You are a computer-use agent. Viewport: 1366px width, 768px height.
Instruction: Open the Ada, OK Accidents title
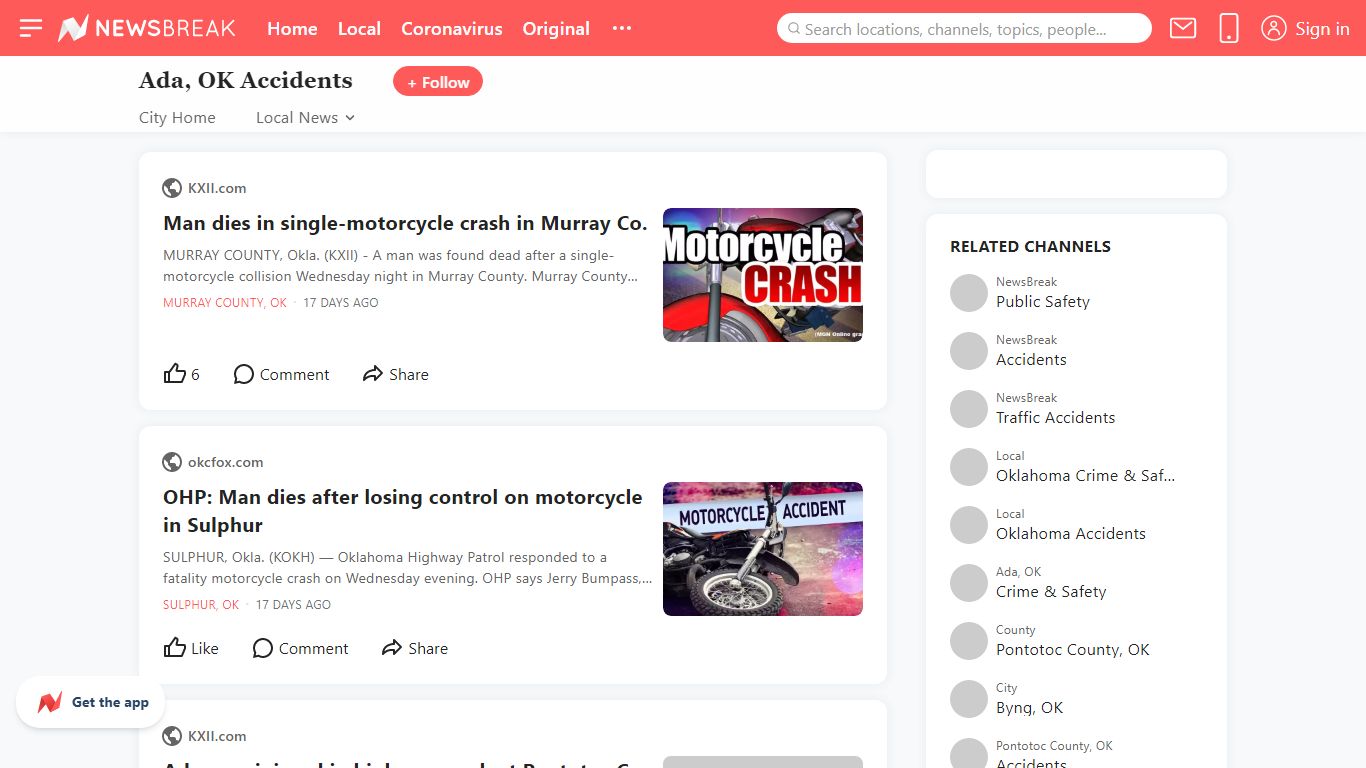click(246, 80)
